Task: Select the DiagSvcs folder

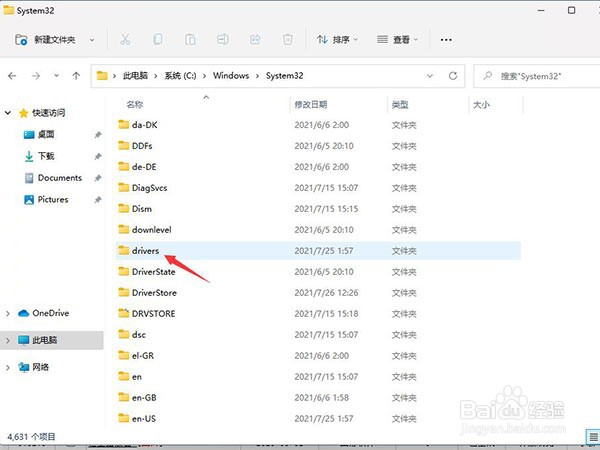Action: coord(318,188)
